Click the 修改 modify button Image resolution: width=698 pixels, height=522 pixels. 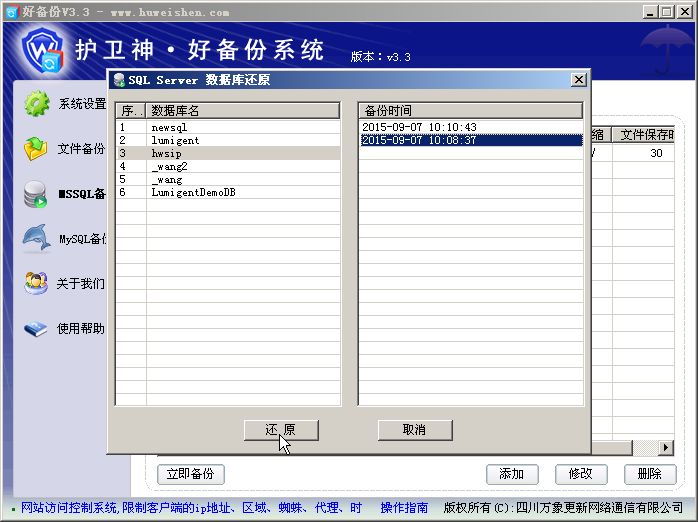click(581, 474)
